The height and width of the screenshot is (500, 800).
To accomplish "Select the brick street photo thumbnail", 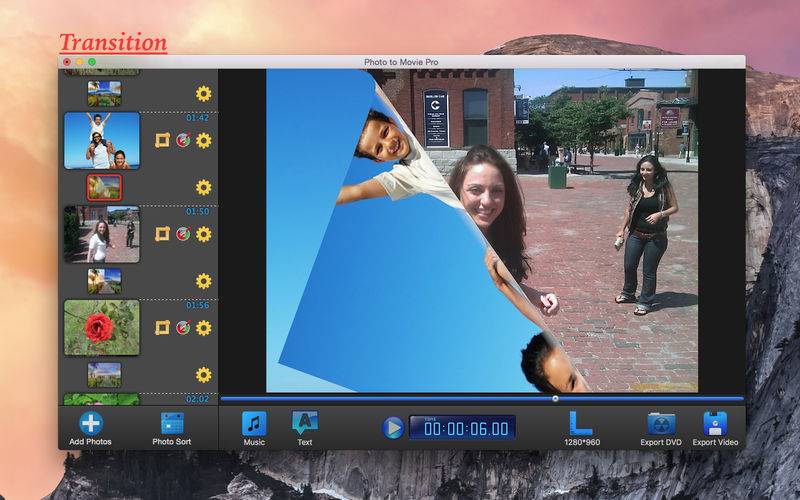I will (102, 234).
